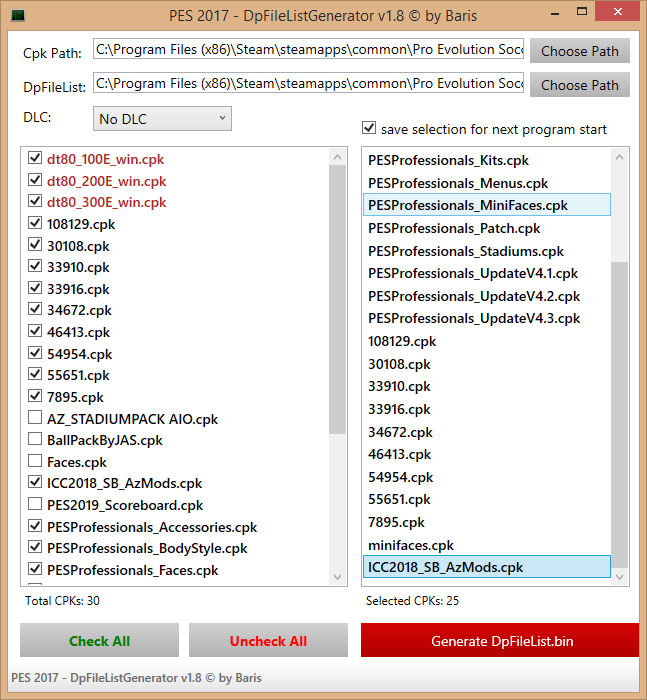Click Choose Path button for DpFileList
This screenshot has width=647, height=700.
click(580, 85)
